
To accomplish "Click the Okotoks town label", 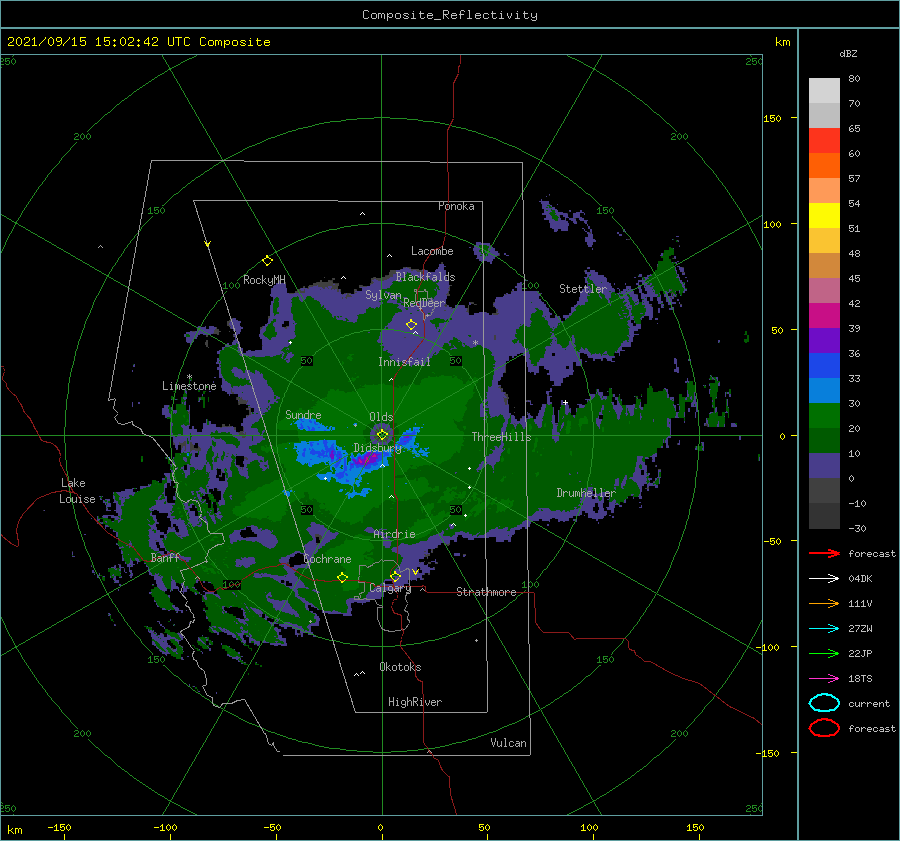I will tap(400, 667).
